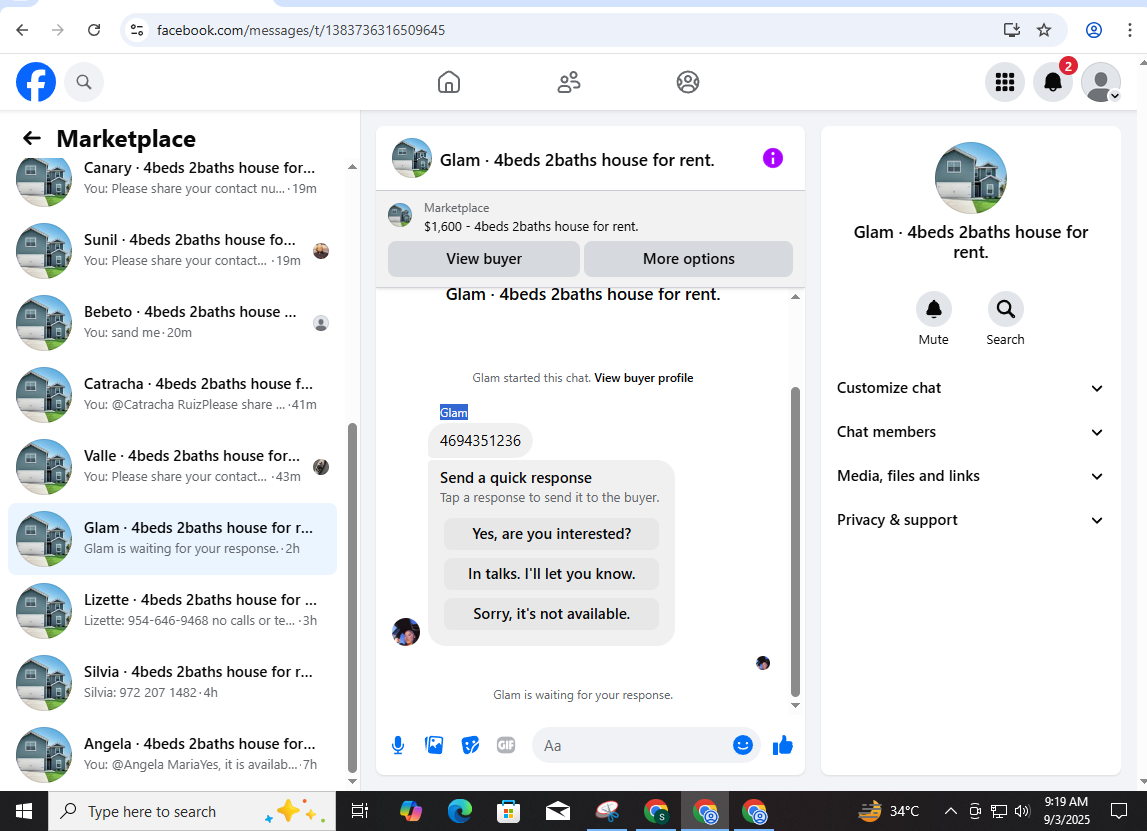Expand Media, files and links section
This screenshot has height=831, width=1147.
[x=970, y=475]
